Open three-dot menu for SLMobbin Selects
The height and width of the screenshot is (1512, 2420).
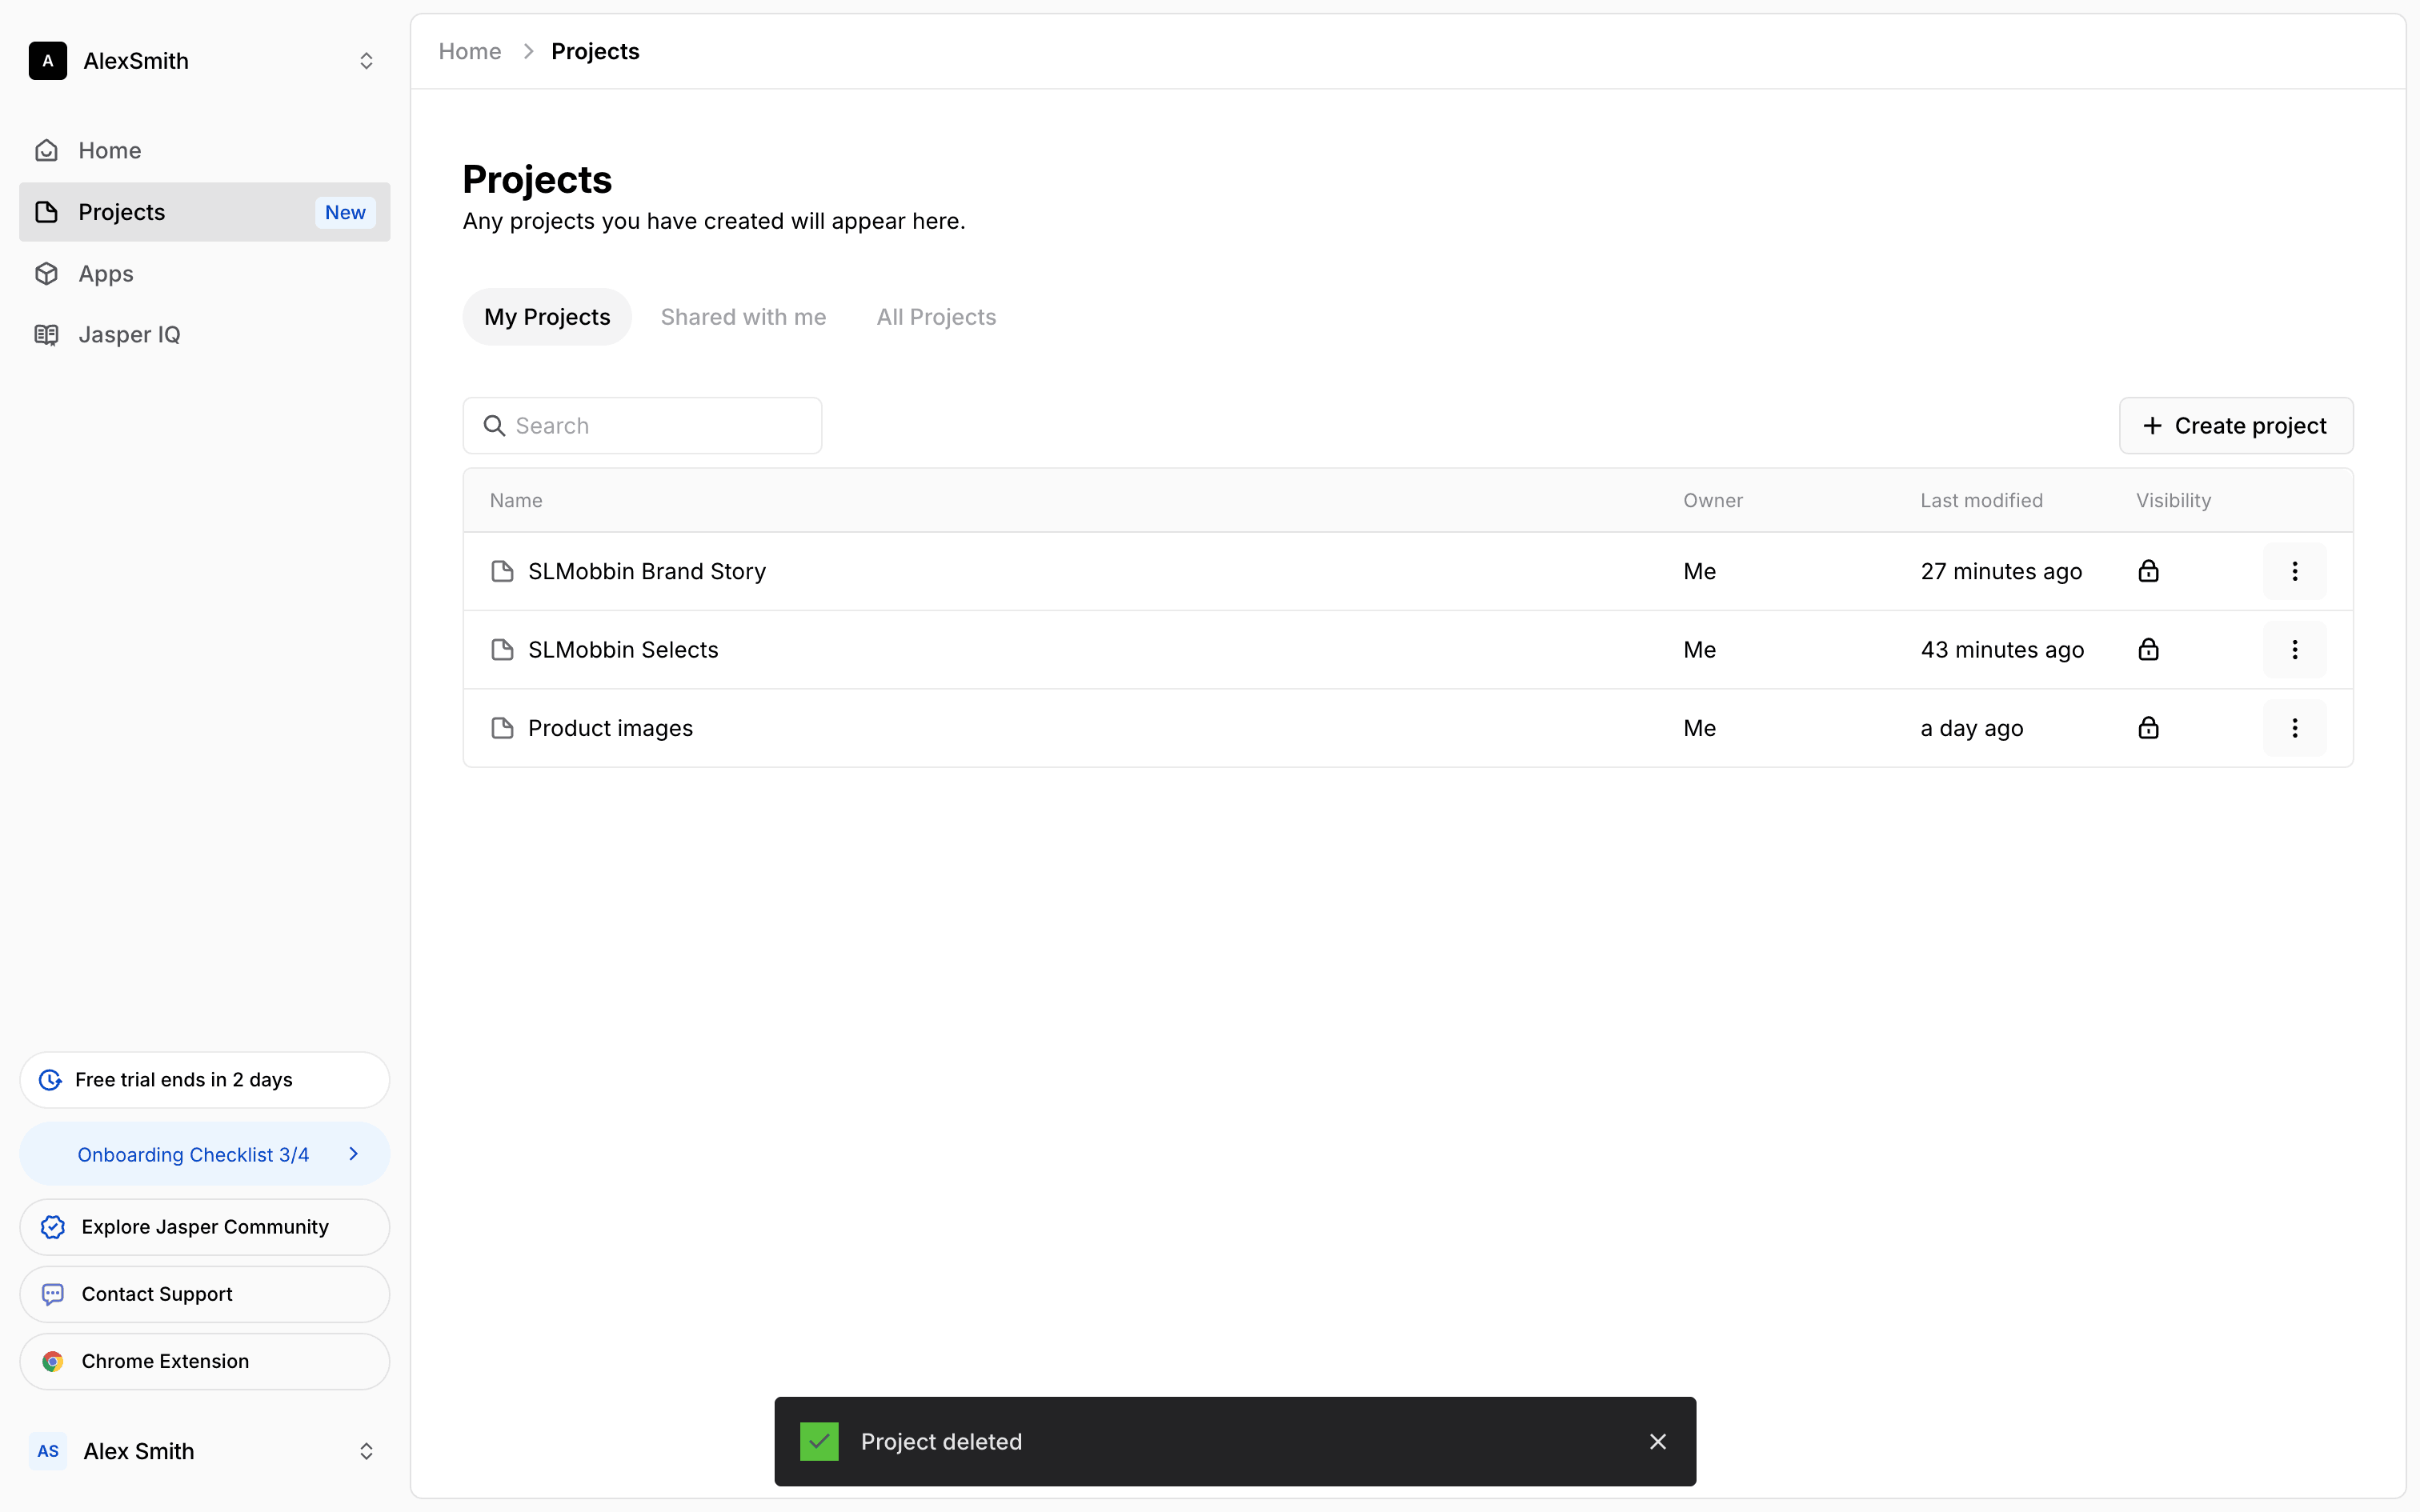[2294, 650]
